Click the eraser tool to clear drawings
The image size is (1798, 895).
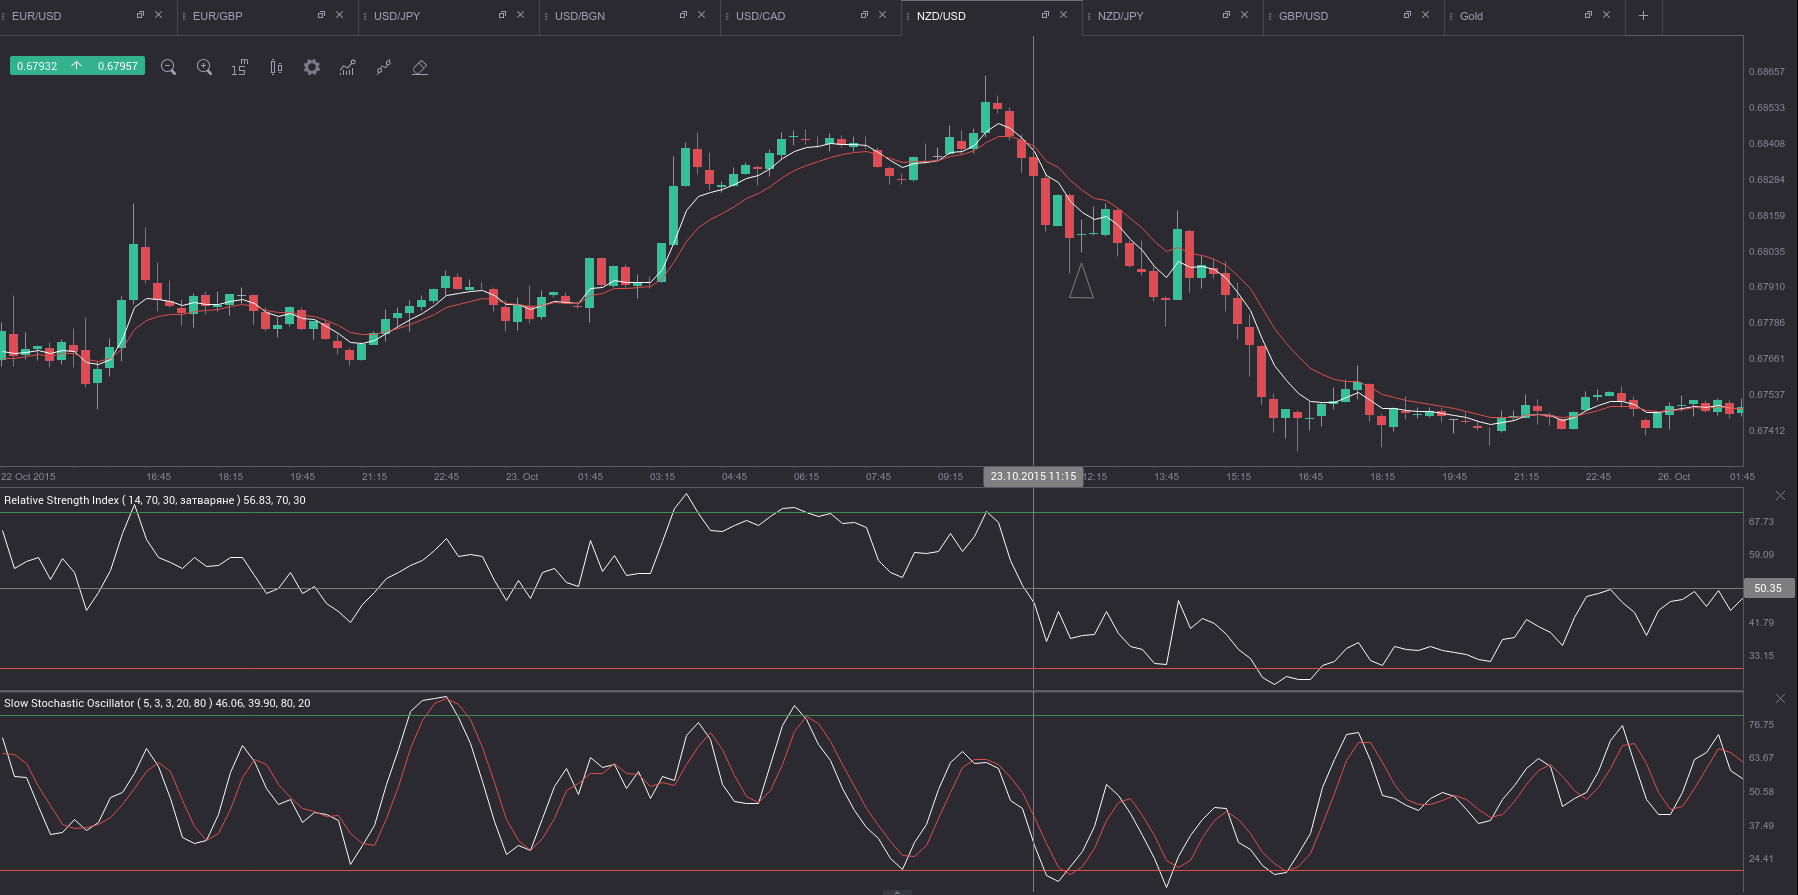click(x=420, y=67)
